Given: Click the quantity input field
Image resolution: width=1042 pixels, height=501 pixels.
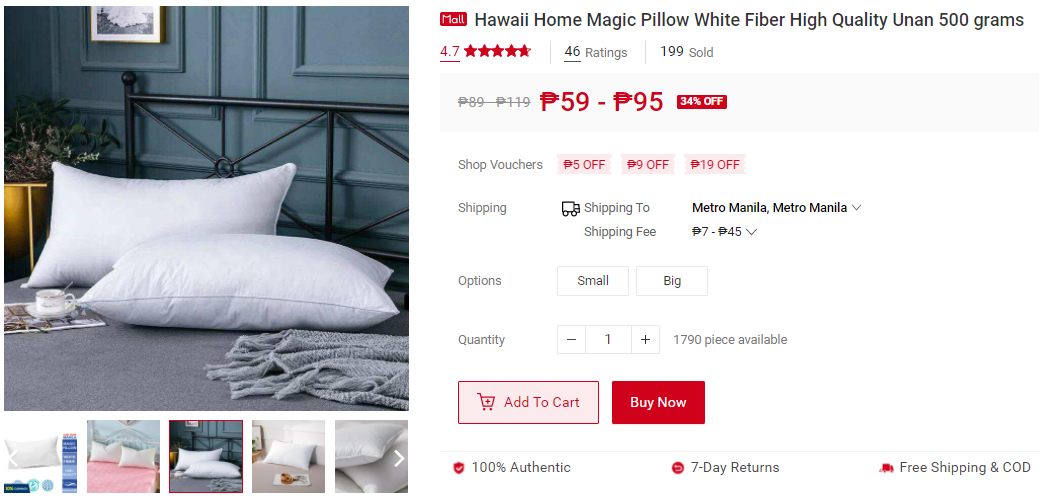Looking at the screenshot, I should [x=608, y=340].
